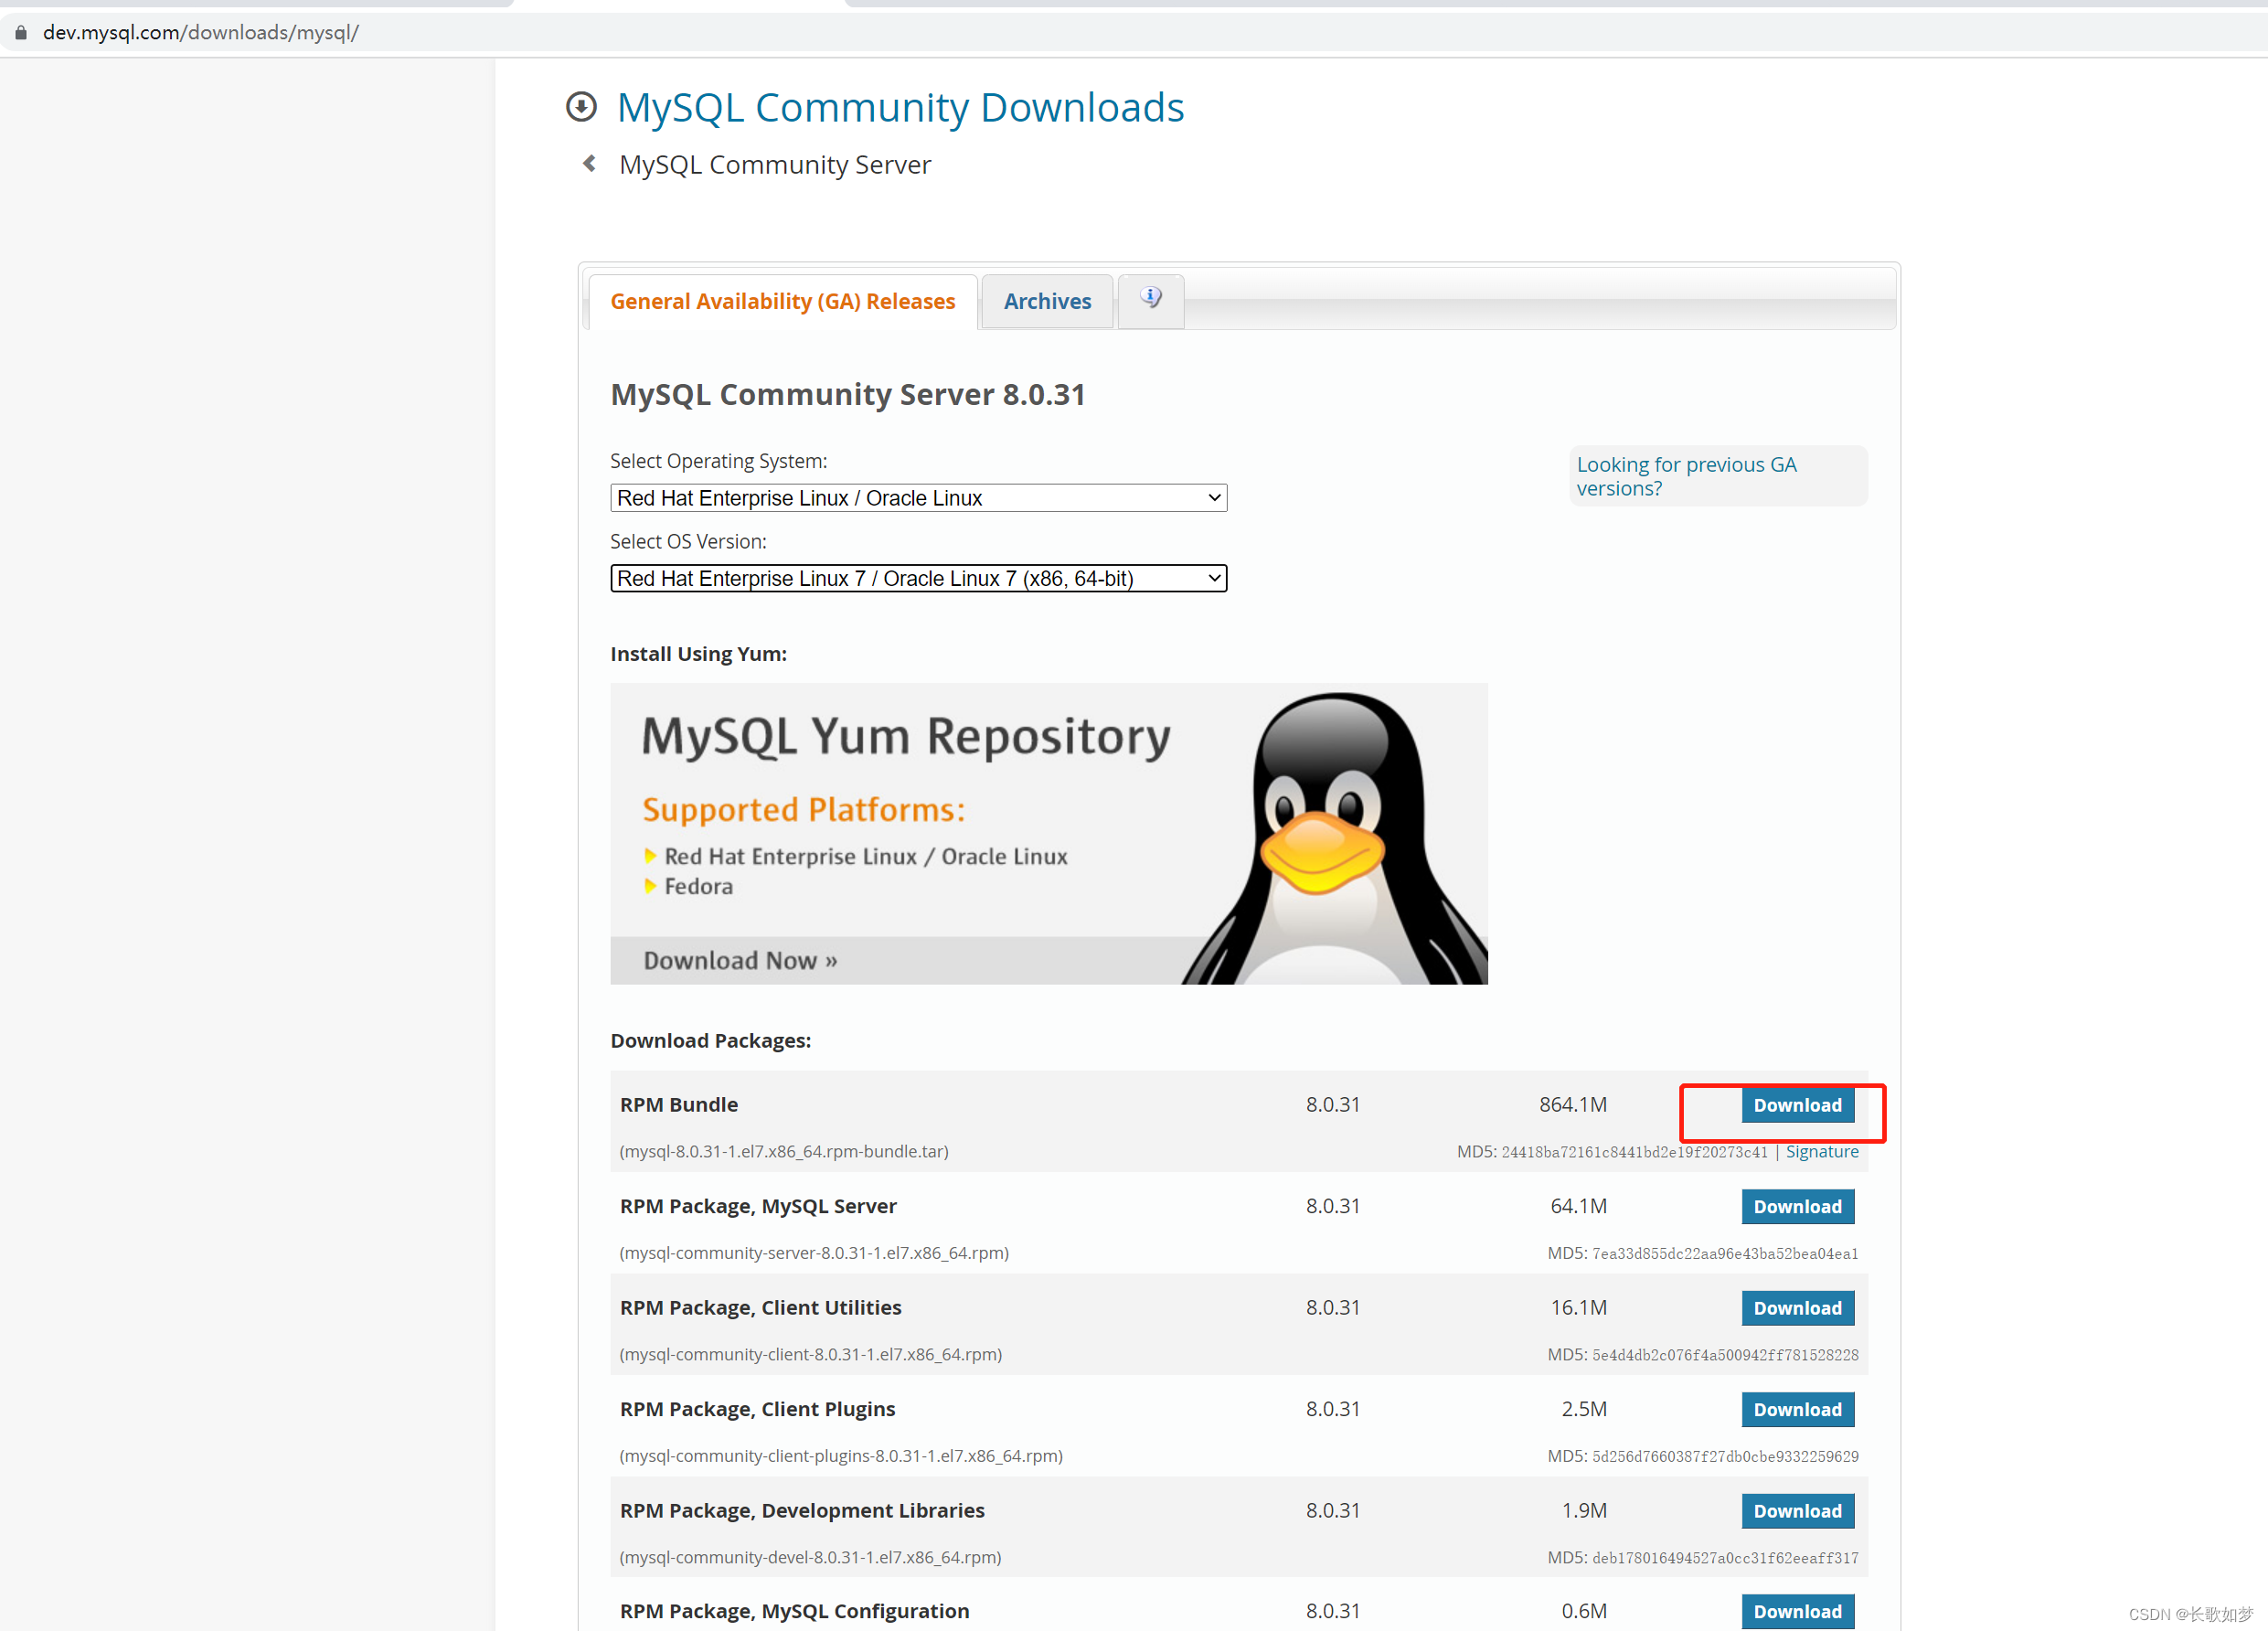
Task: Open the info tab beside Archives
Action: 1150,297
